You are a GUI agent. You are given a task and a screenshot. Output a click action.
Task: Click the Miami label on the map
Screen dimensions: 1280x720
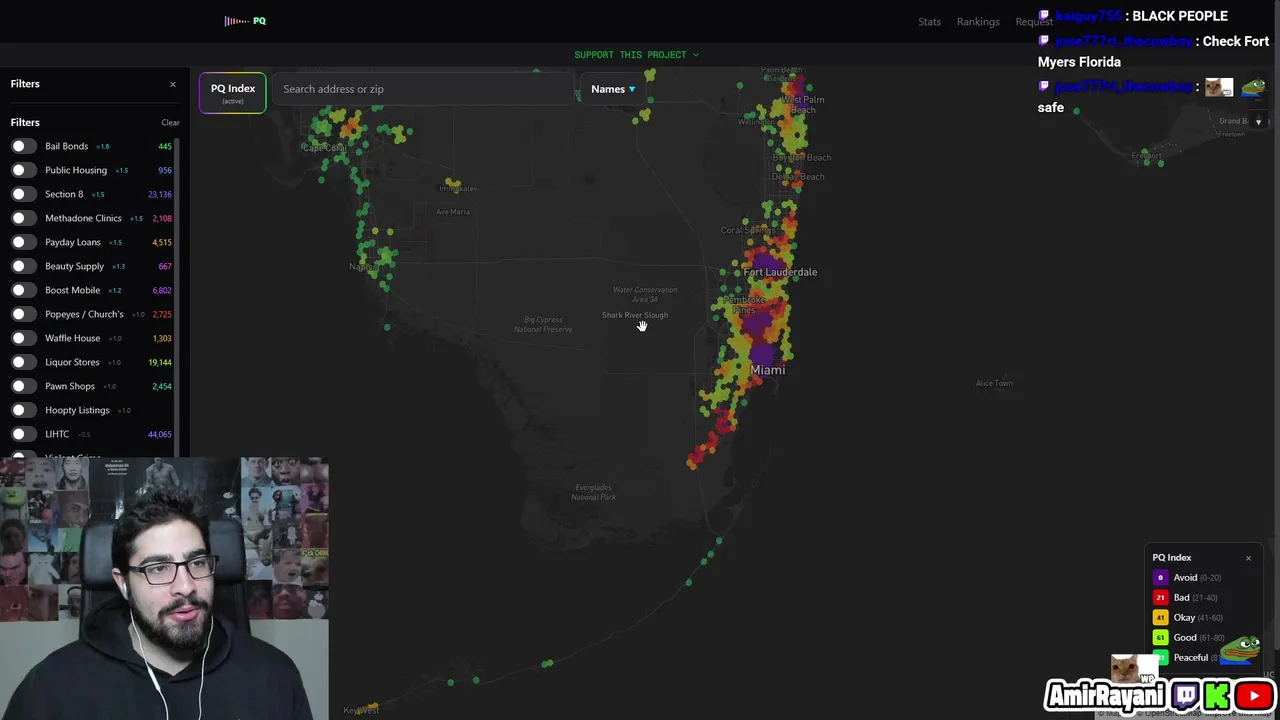(767, 370)
